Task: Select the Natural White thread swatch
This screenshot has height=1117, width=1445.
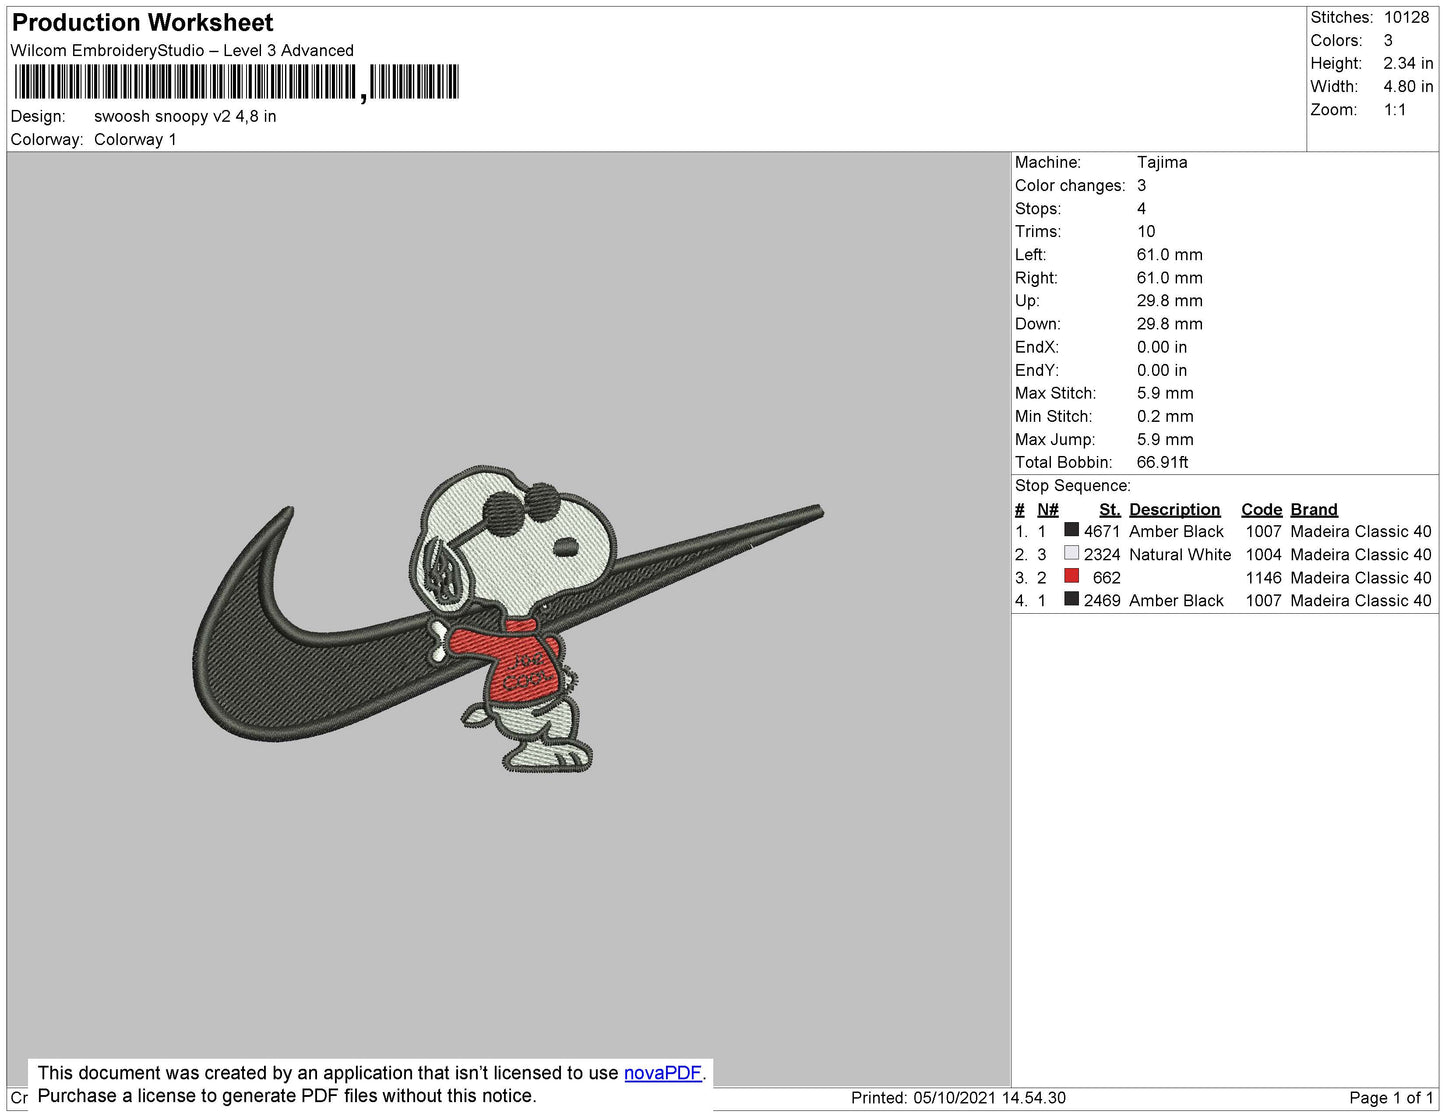Action: tap(1071, 553)
